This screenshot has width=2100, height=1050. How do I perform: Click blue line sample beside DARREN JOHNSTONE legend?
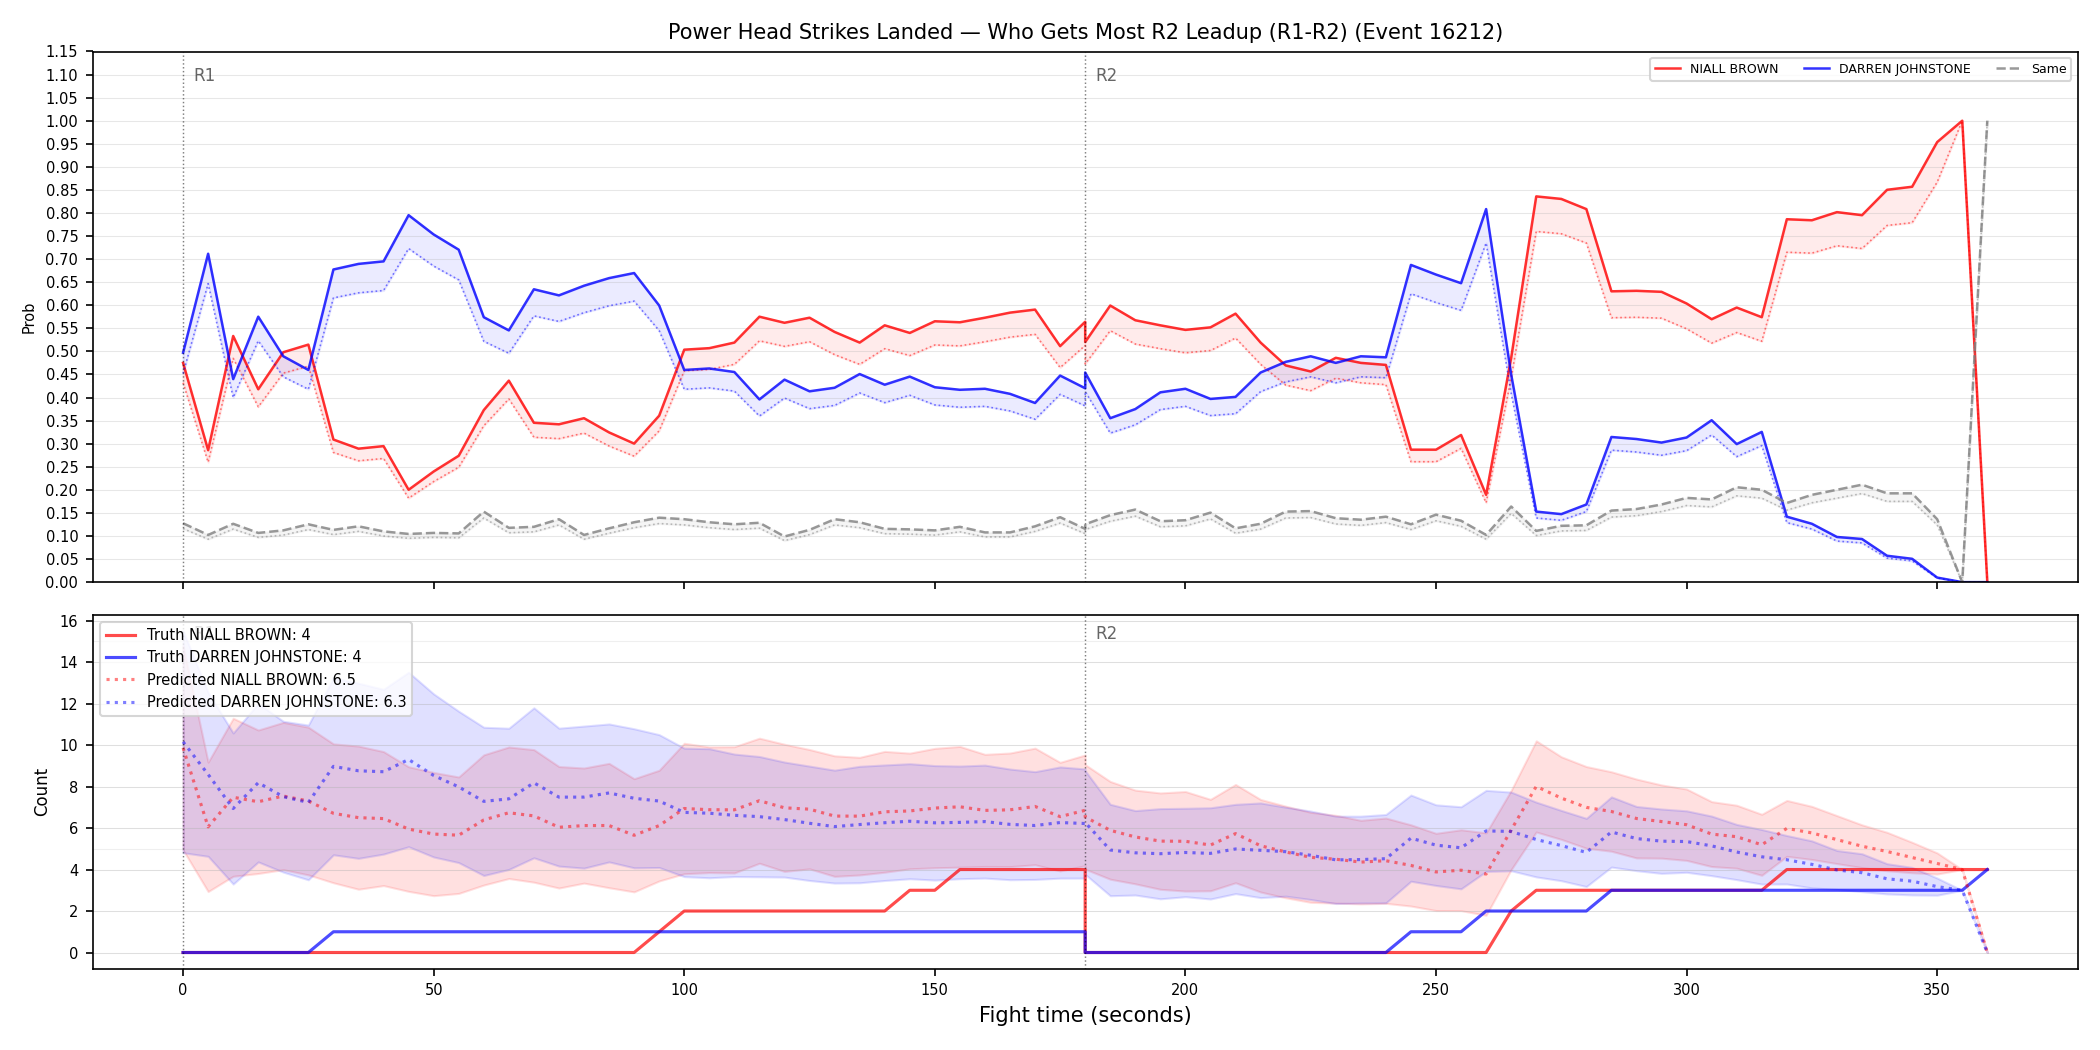[x=1816, y=69]
